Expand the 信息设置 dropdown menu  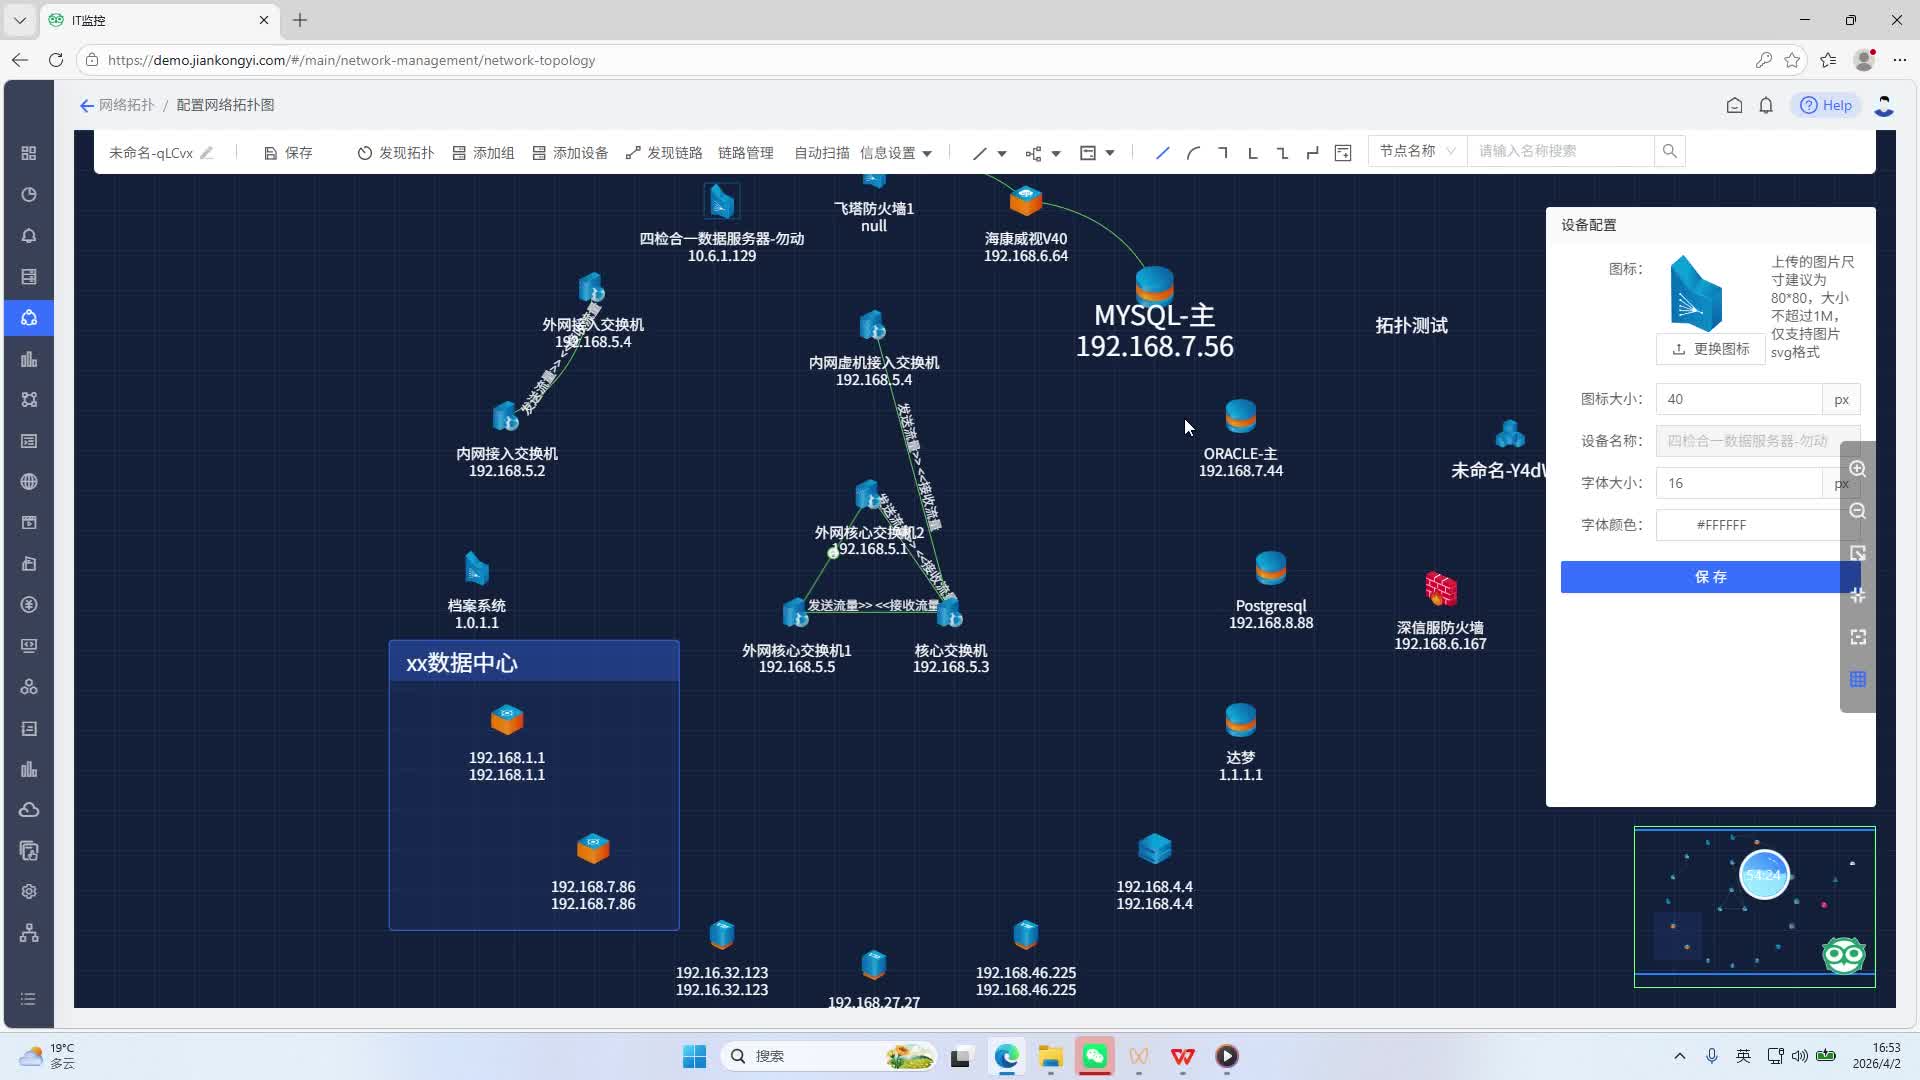pos(895,153)
